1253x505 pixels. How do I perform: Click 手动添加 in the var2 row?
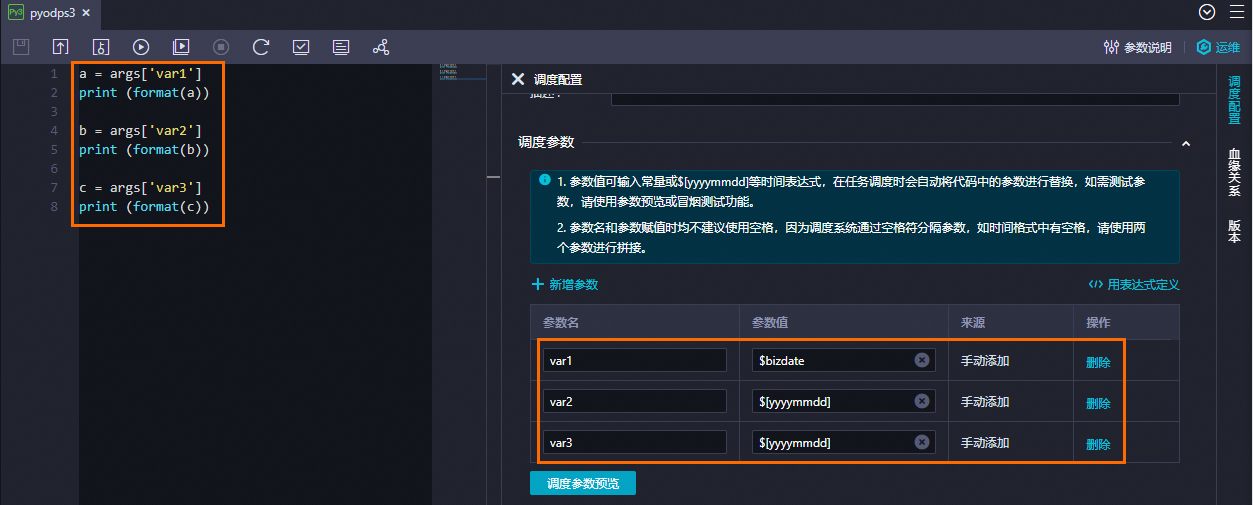(x=985, y=402)
